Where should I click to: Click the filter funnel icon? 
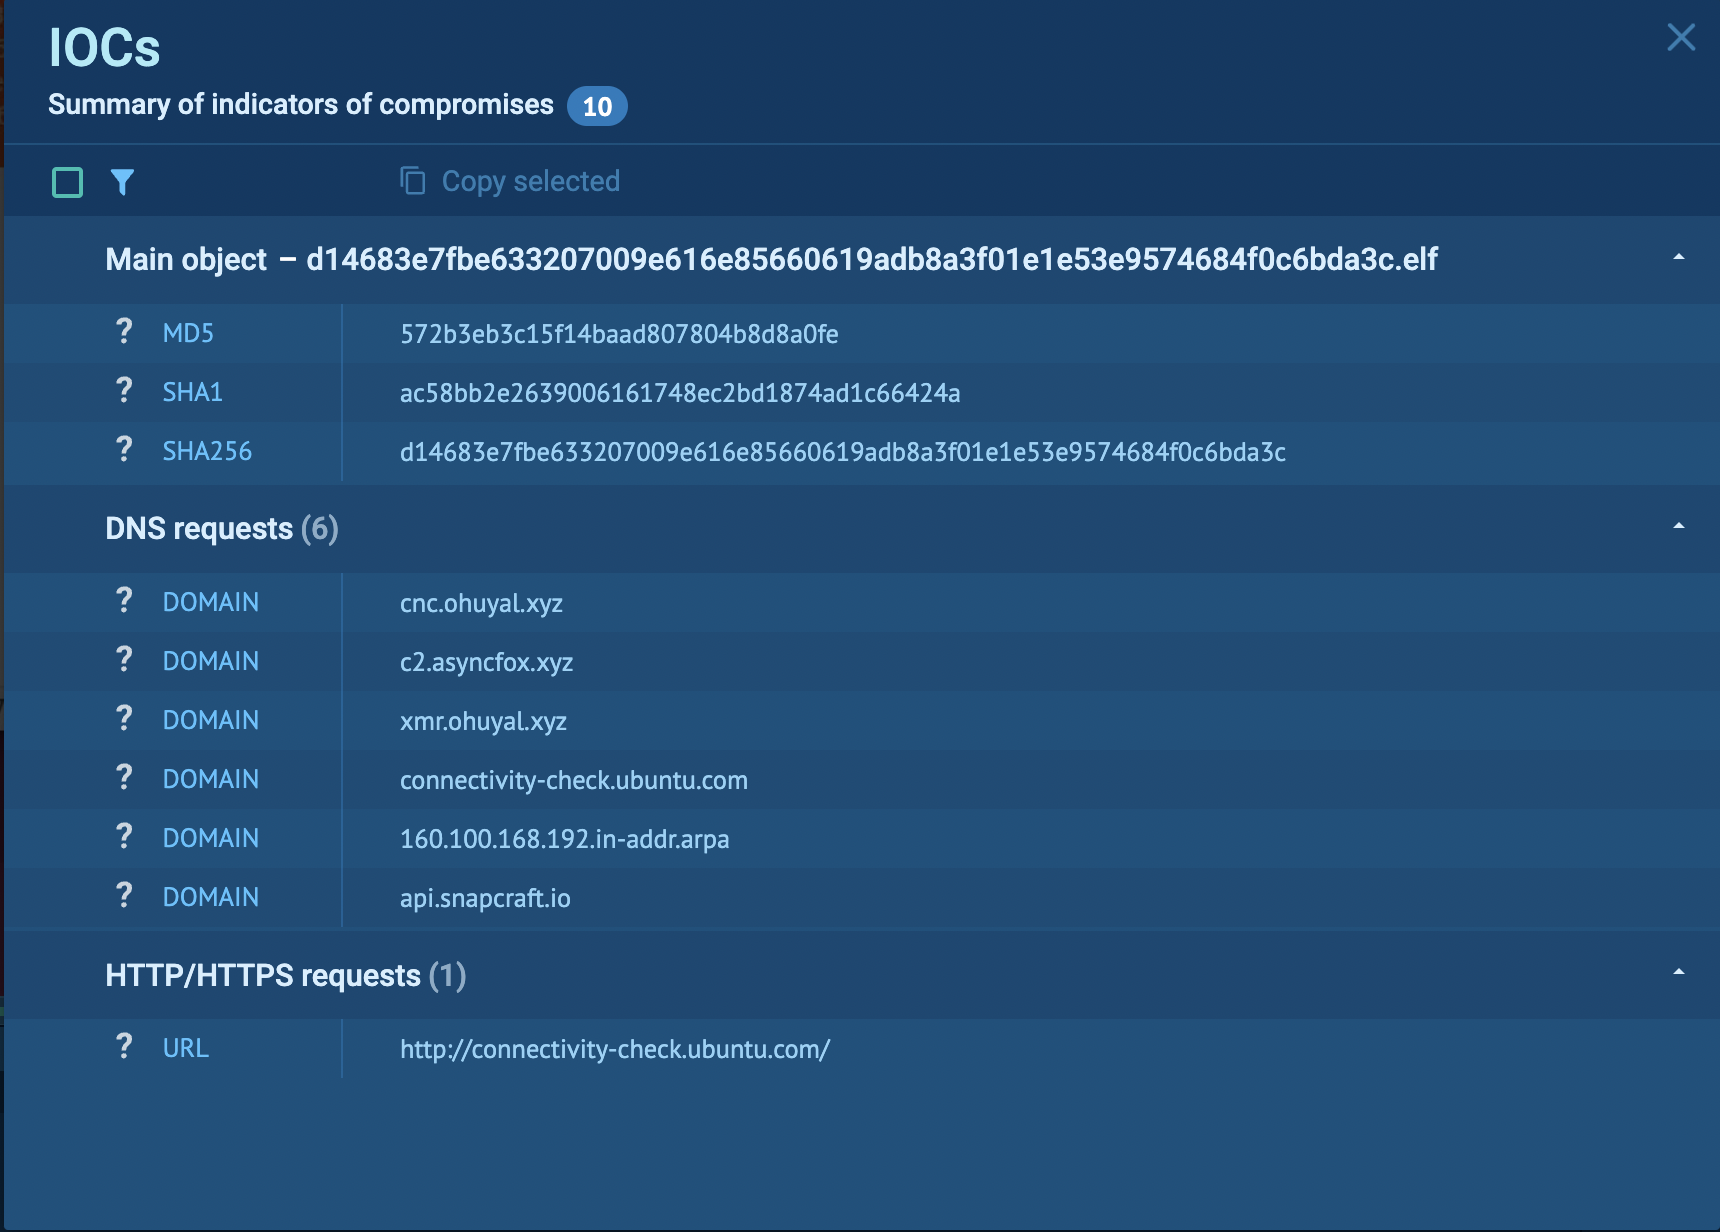[x=122, y=182]
